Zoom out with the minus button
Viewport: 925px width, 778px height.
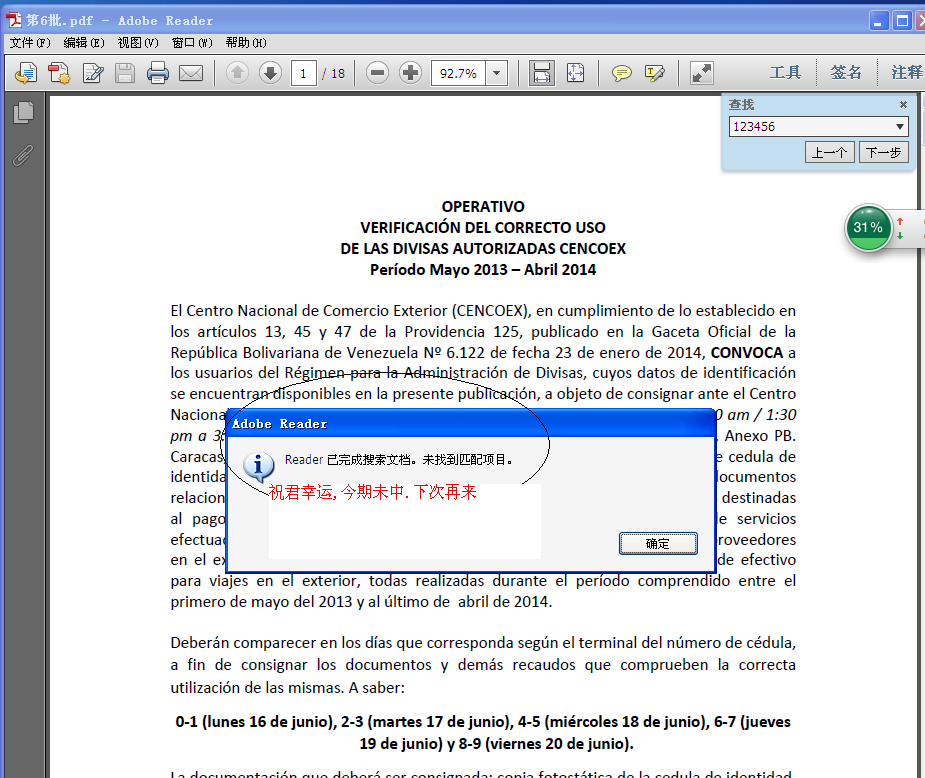coord(378,73)
